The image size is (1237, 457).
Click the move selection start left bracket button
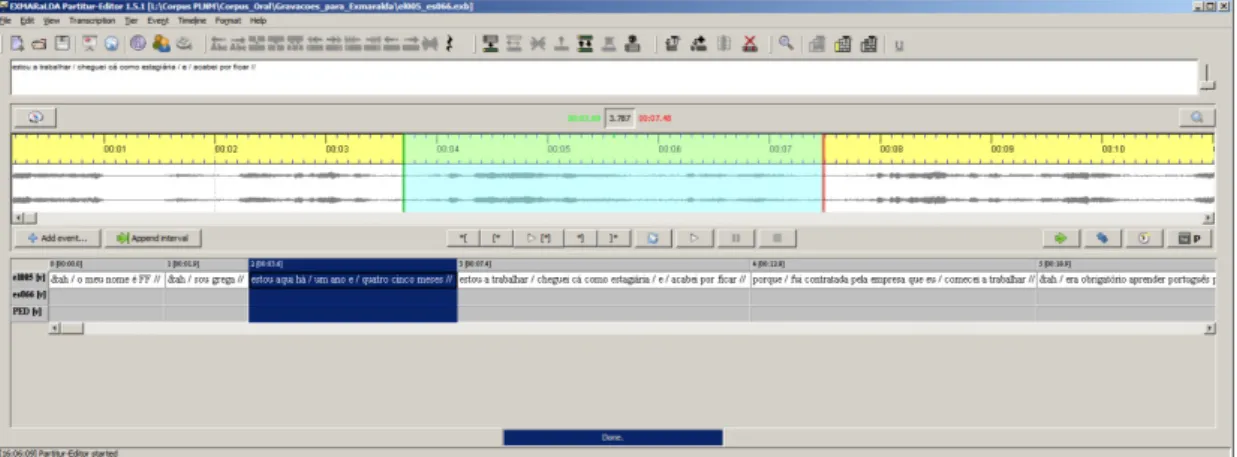click(x=463, y=238)
